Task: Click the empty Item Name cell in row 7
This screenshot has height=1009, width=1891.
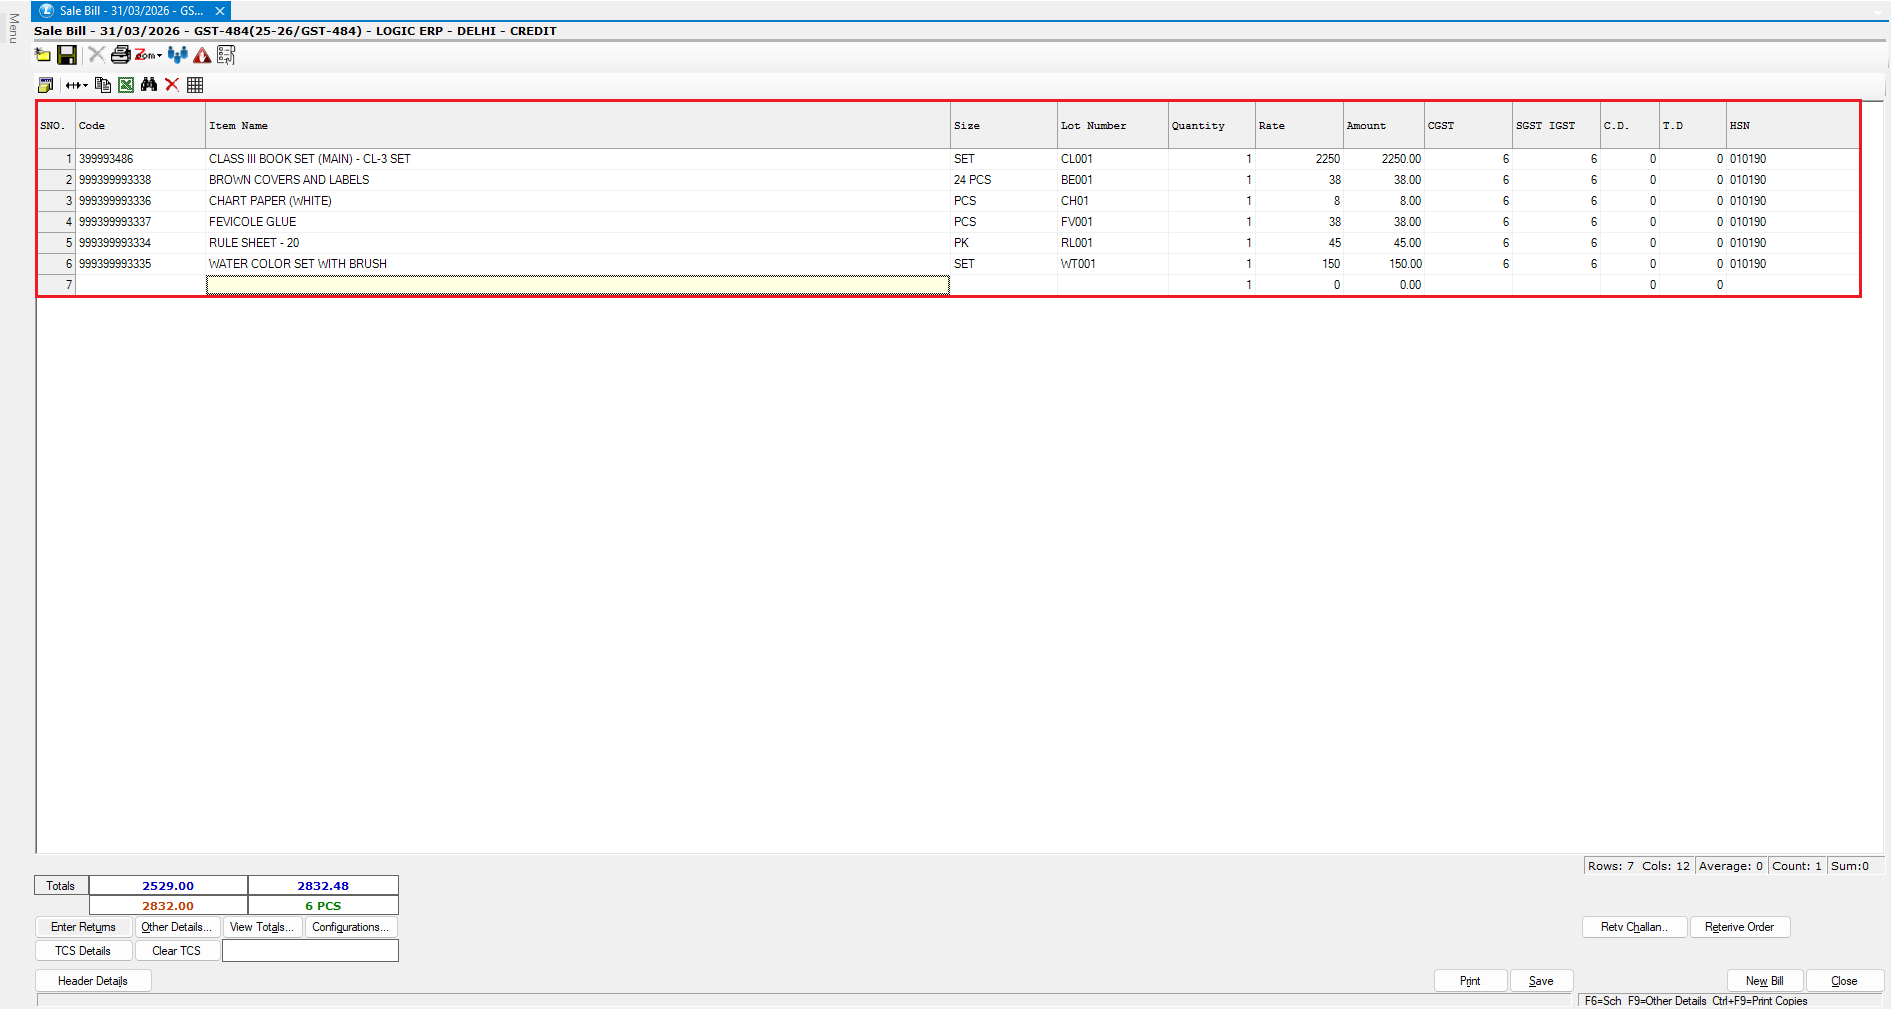Action: pos(577,285)
